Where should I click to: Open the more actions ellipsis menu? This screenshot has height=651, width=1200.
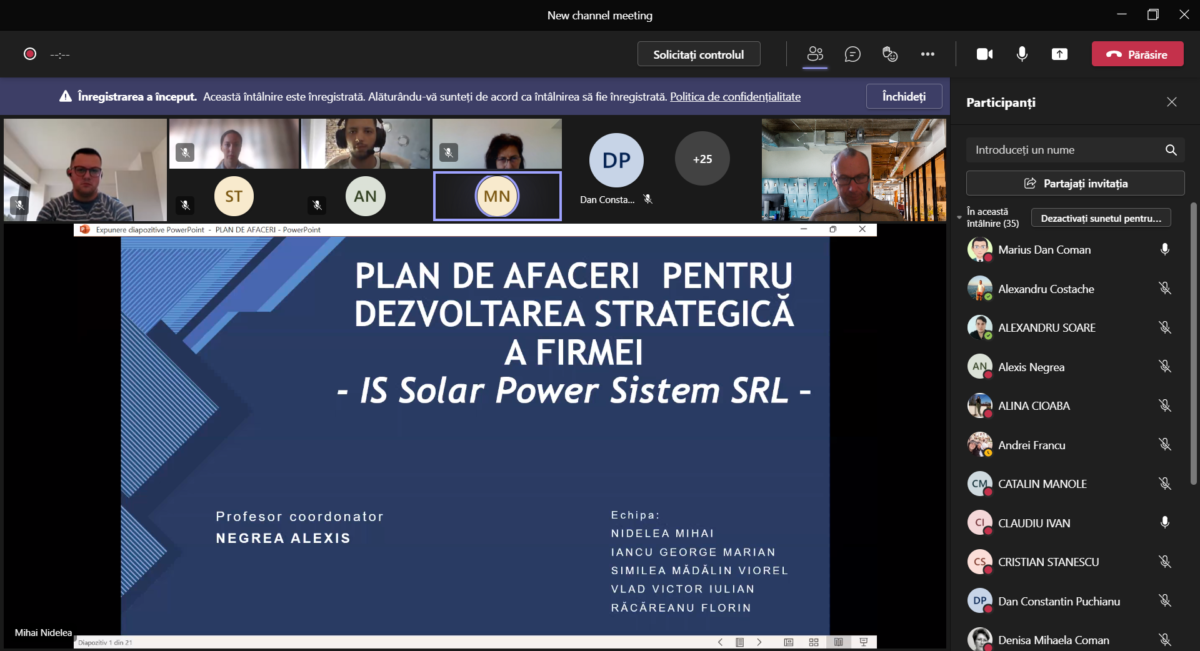[x=927, y=54]
